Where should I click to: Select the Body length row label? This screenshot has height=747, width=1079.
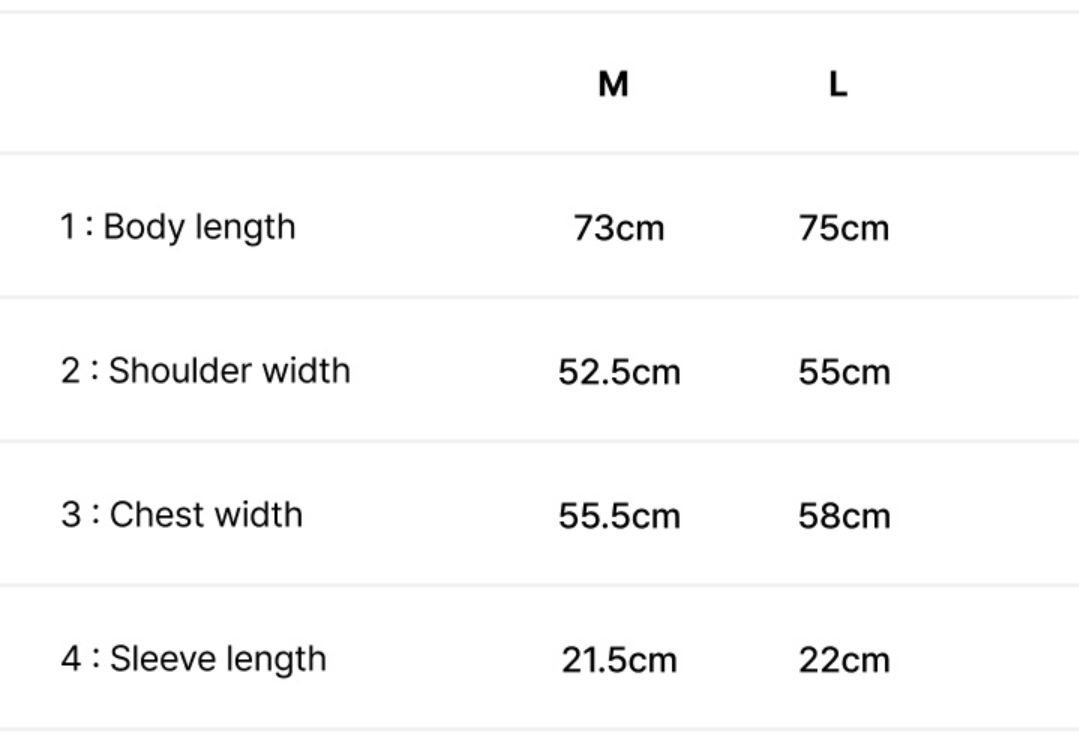point(199,227)
